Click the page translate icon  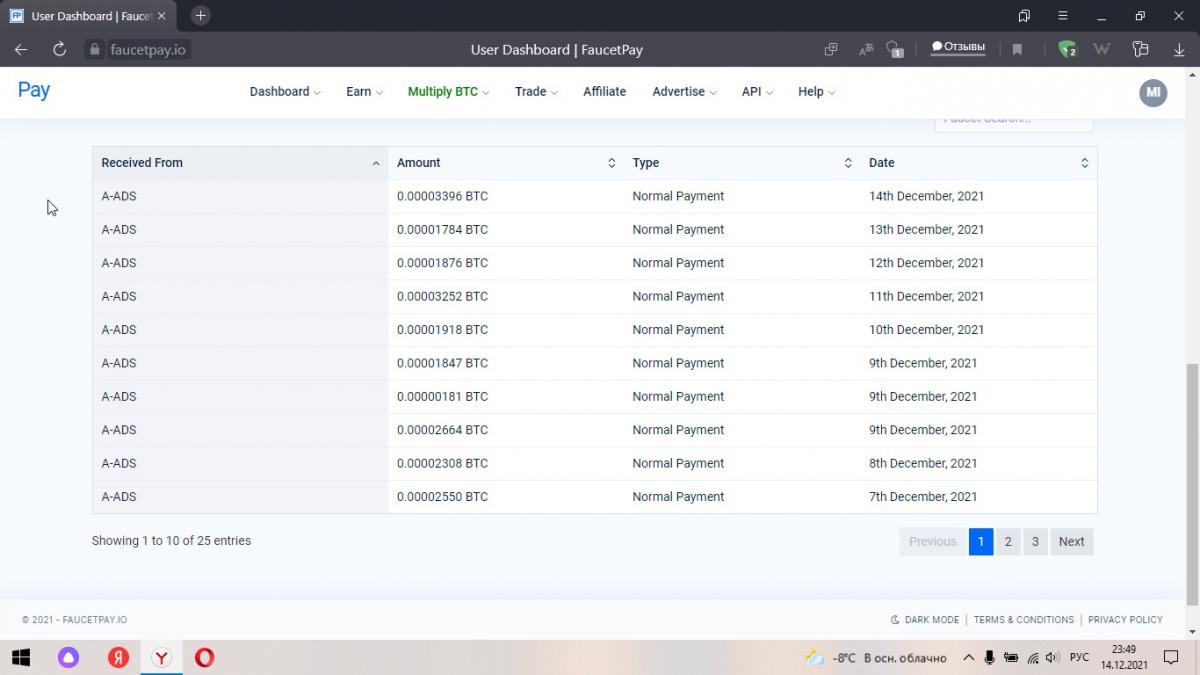pos(866,49)
